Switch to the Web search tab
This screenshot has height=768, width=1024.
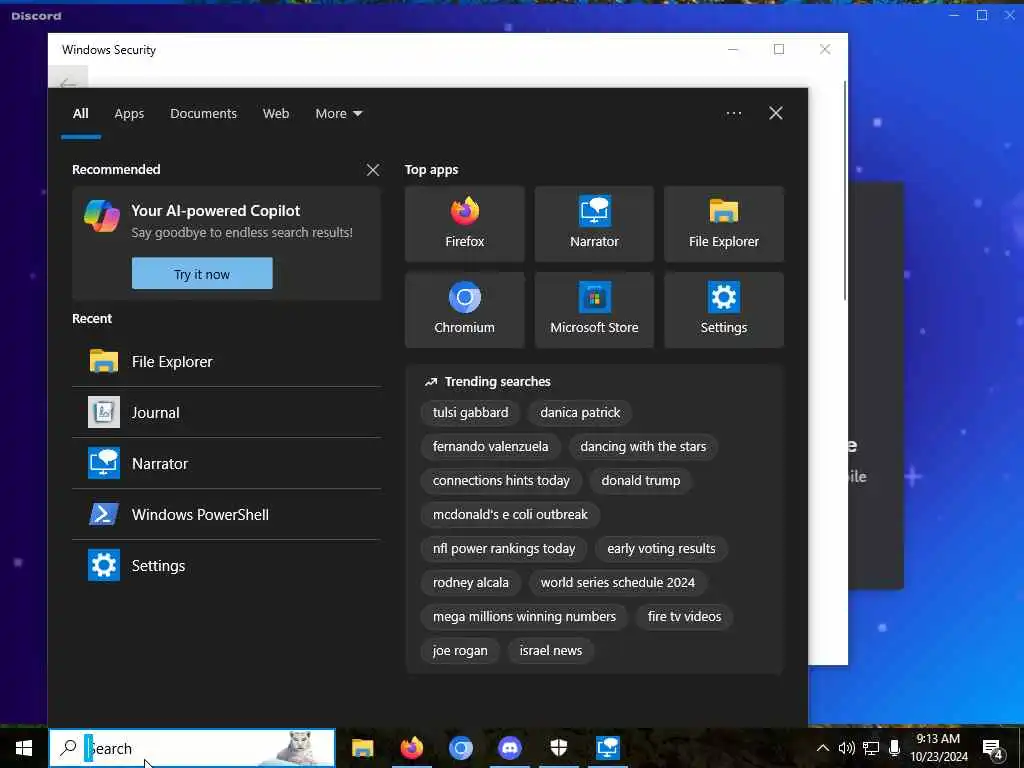coord(276,114)
